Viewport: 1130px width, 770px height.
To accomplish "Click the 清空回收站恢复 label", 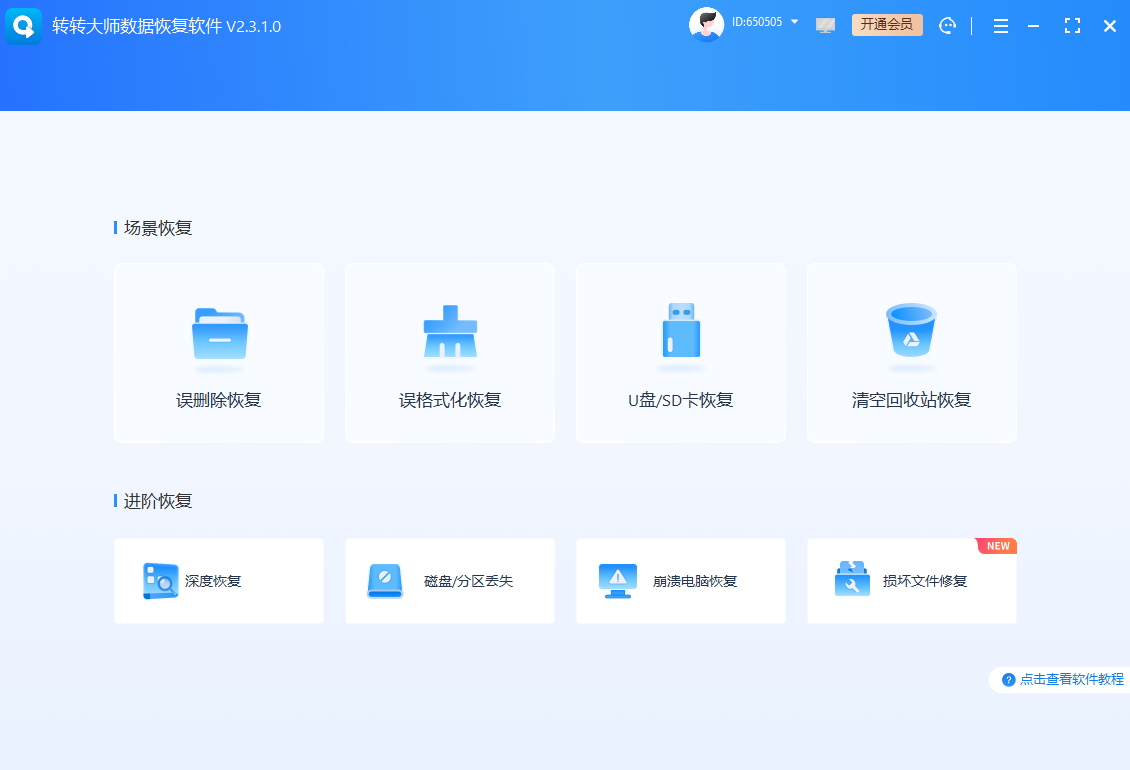I will pyautogui.click(x=911, y=400).
